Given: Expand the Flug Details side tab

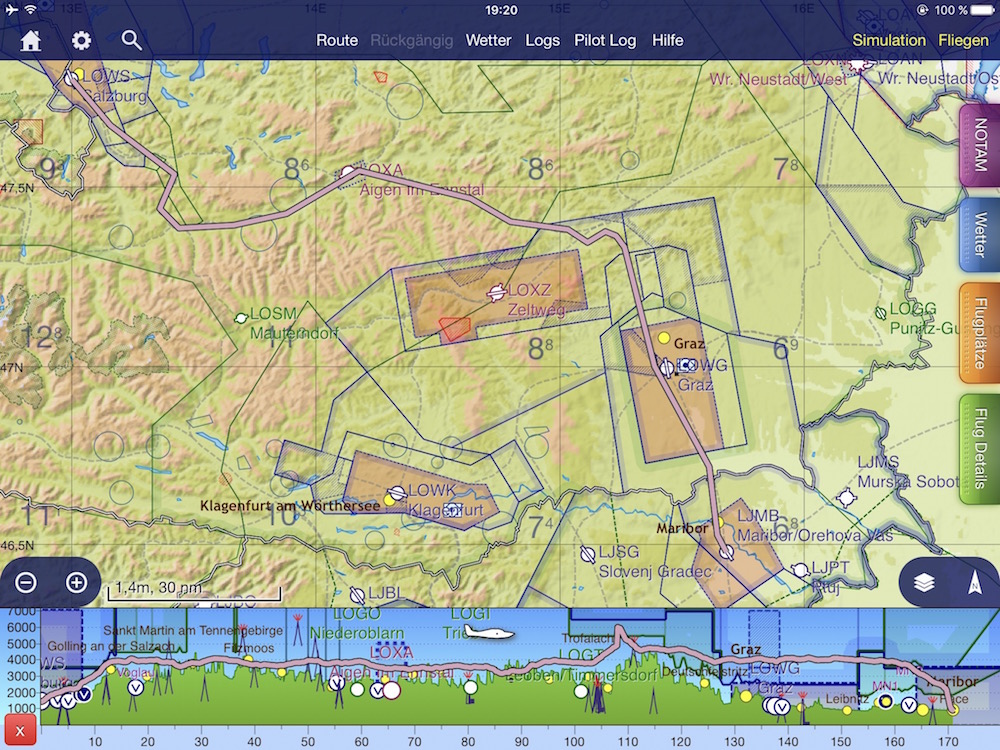Looking at the screenshot, I should 980,448.
